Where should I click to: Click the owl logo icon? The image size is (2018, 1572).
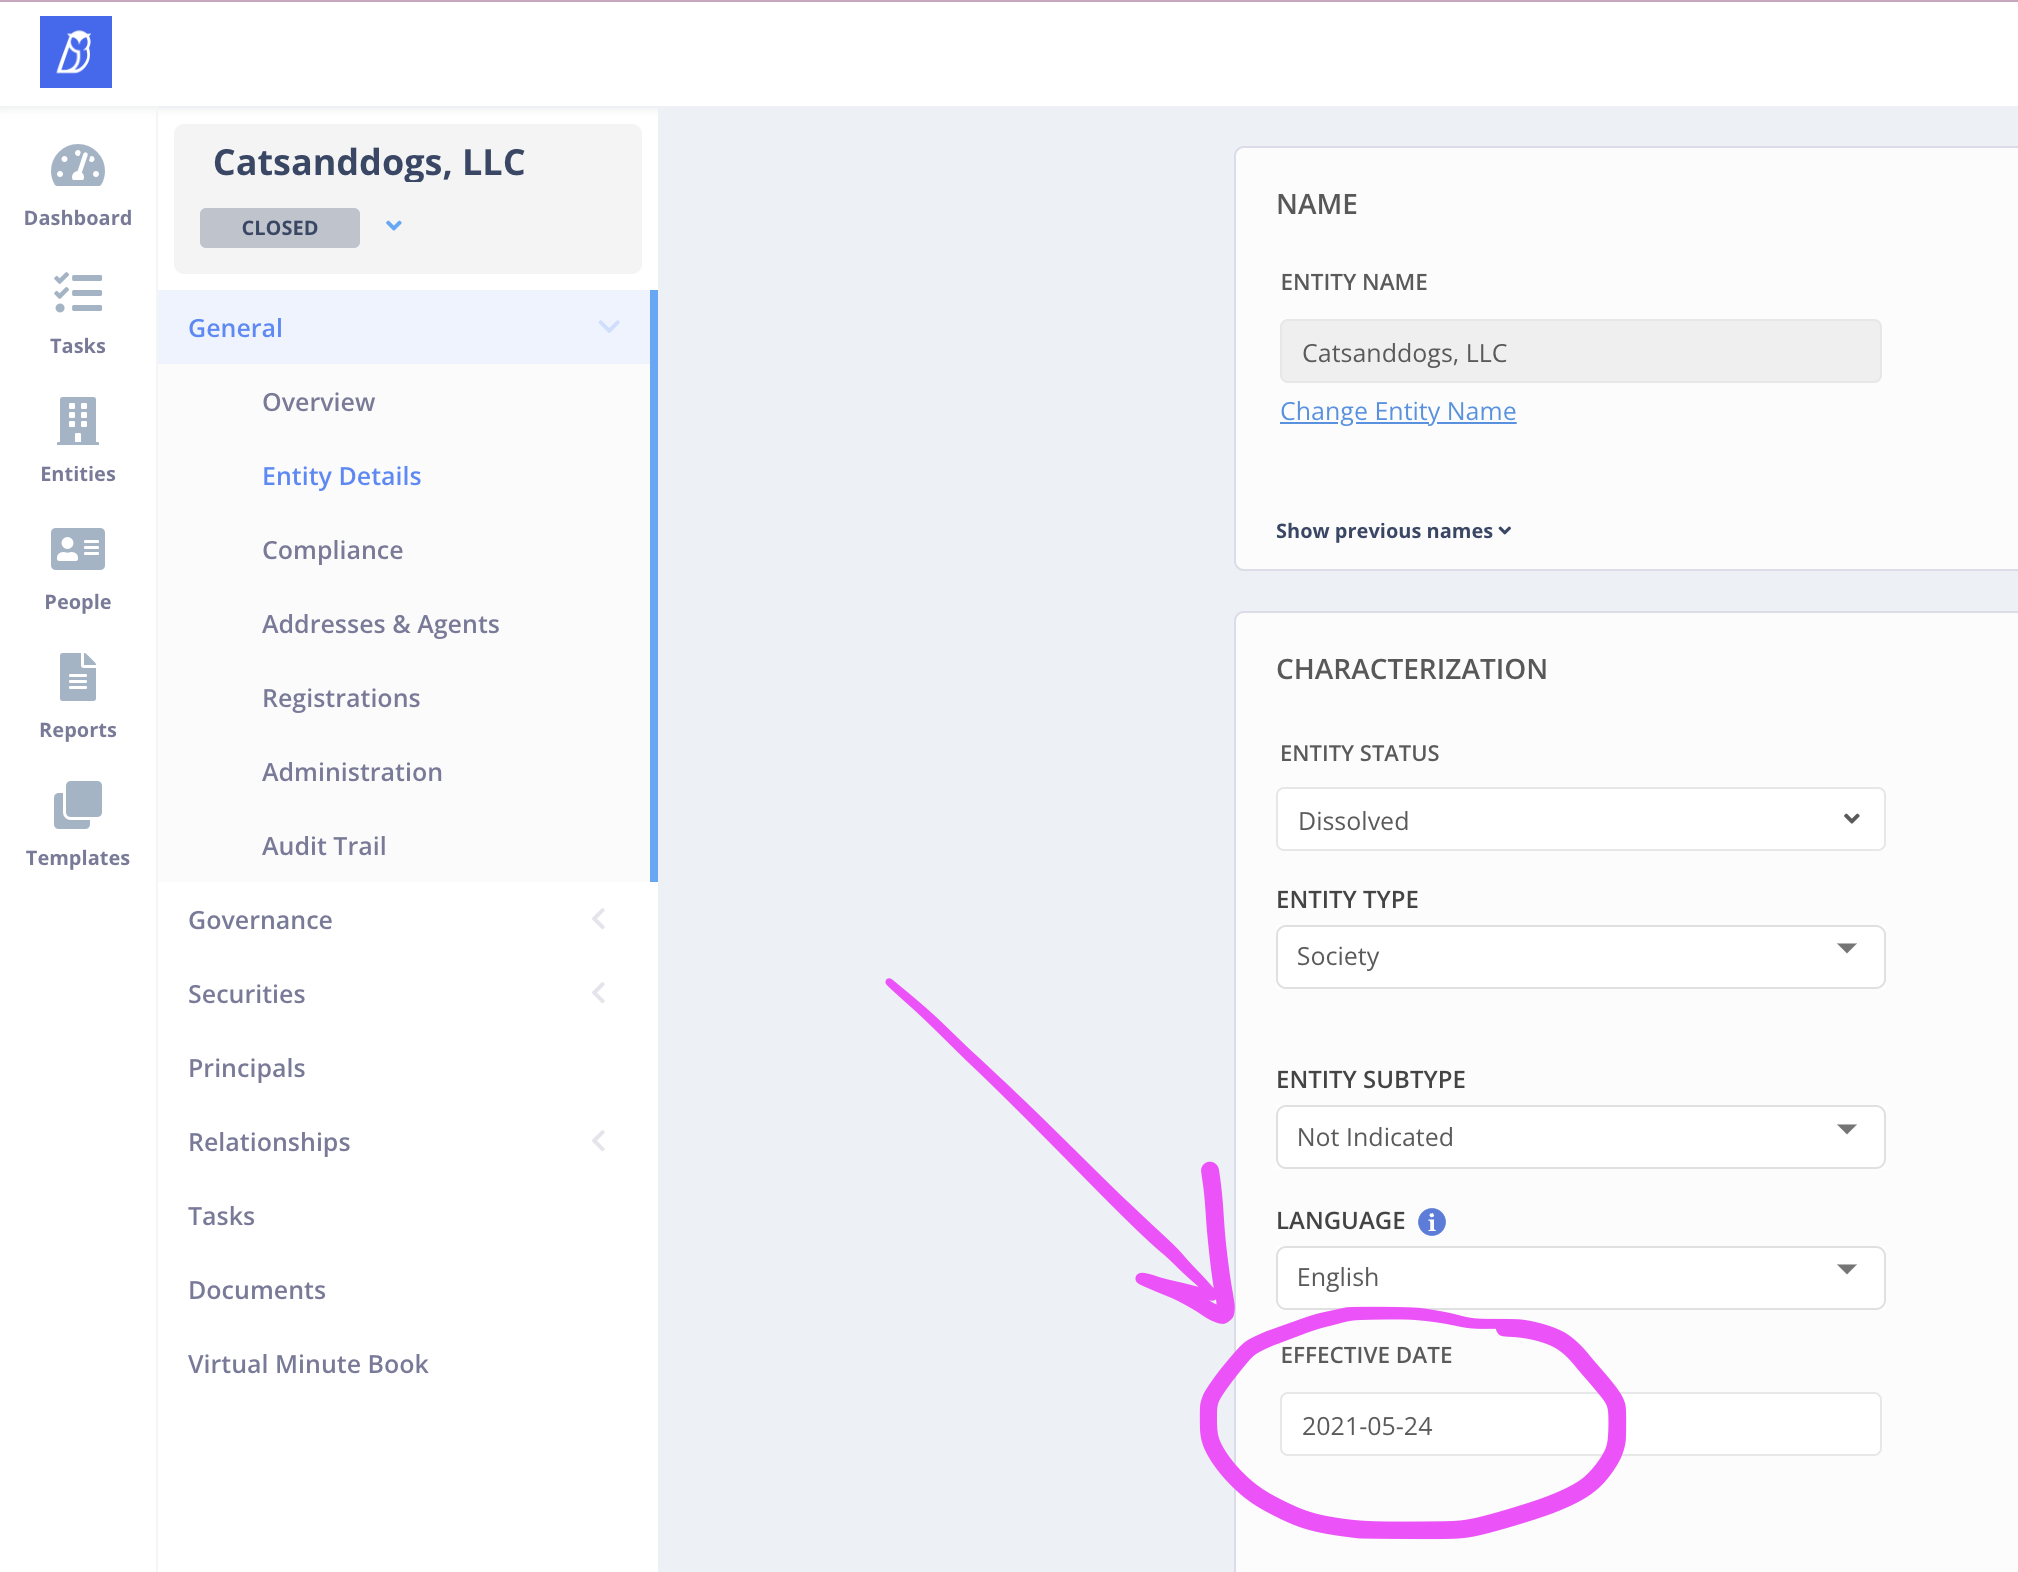pos(76,52)
